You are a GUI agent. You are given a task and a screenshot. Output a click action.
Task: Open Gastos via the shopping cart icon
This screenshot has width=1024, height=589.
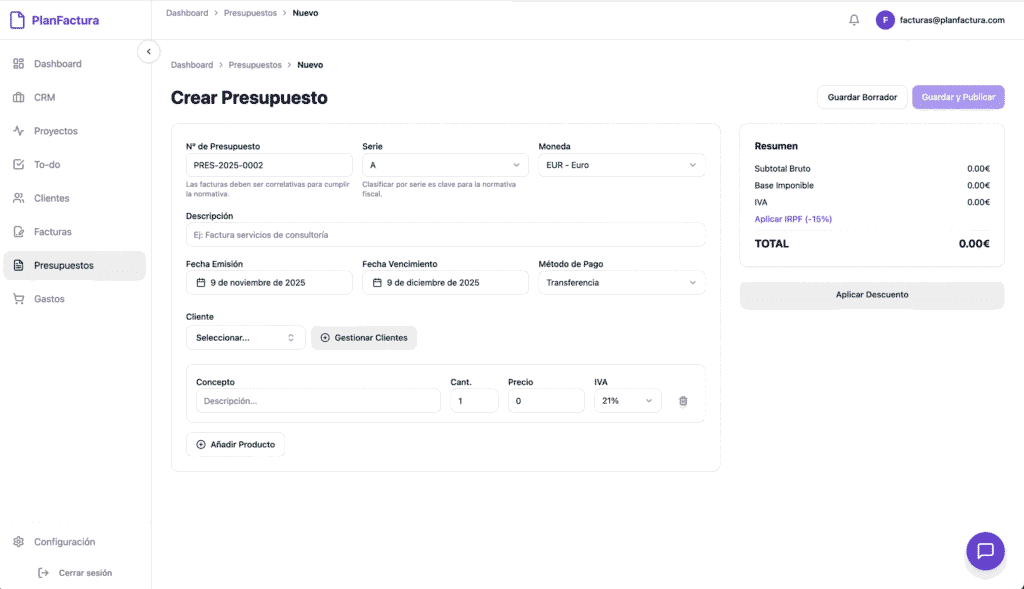19,298
